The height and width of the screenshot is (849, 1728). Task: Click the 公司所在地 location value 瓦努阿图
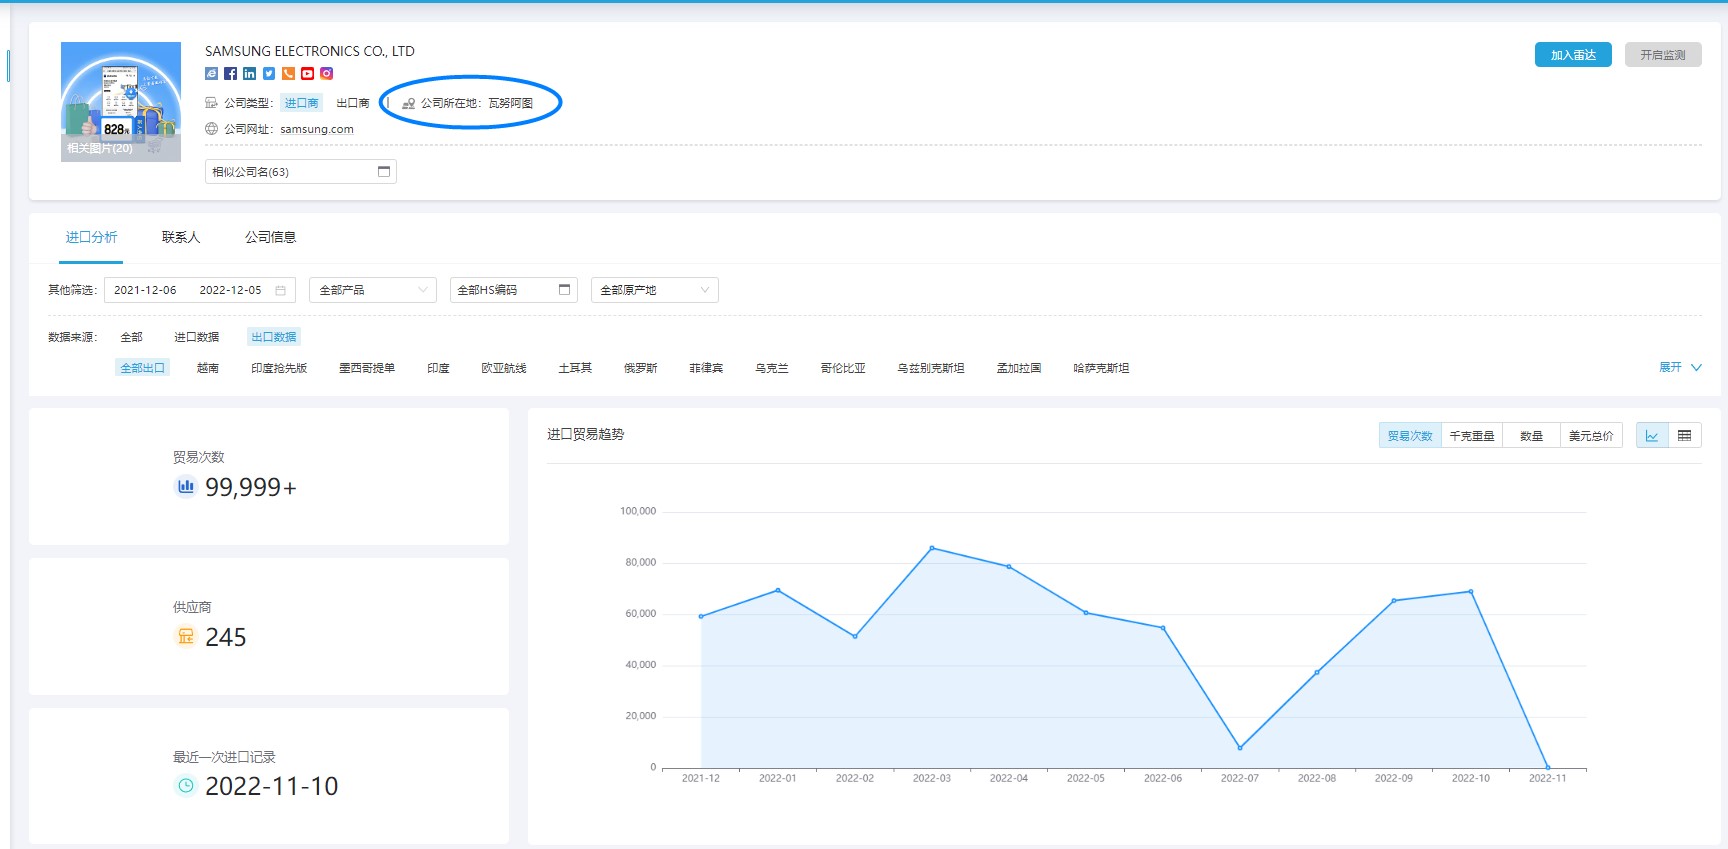(510, 103)
